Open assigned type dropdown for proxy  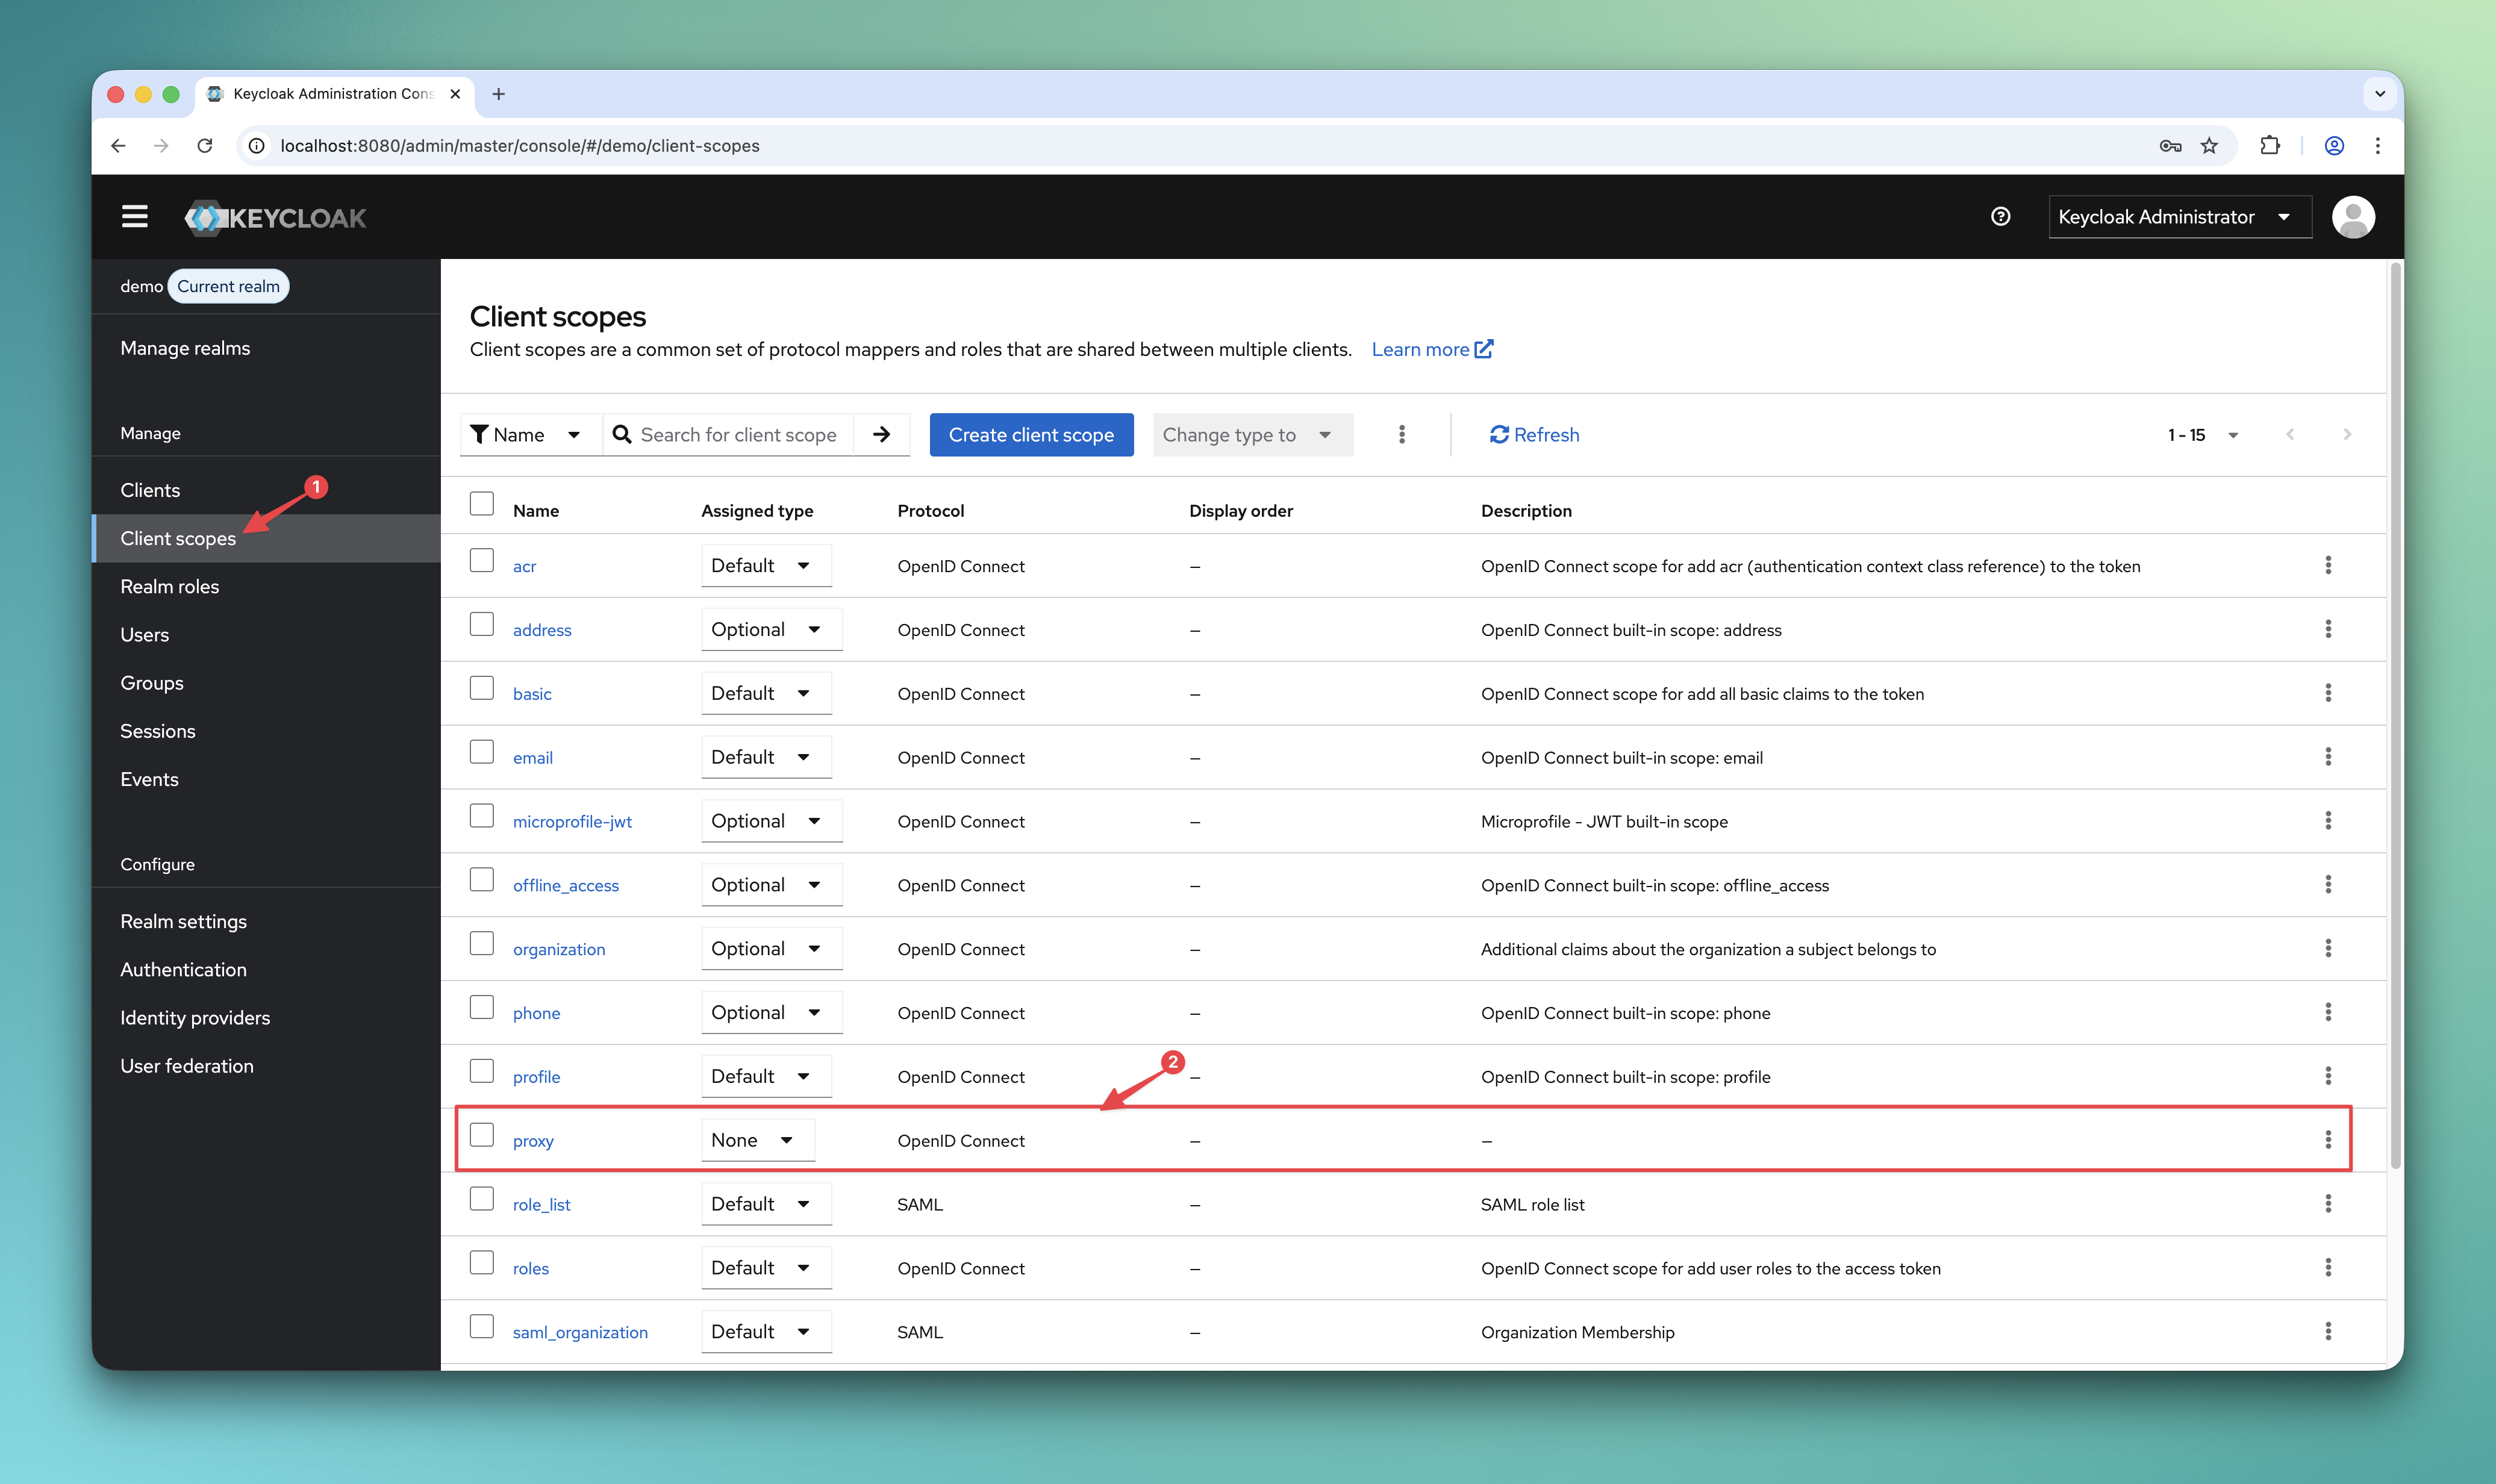coord(758,1140)
